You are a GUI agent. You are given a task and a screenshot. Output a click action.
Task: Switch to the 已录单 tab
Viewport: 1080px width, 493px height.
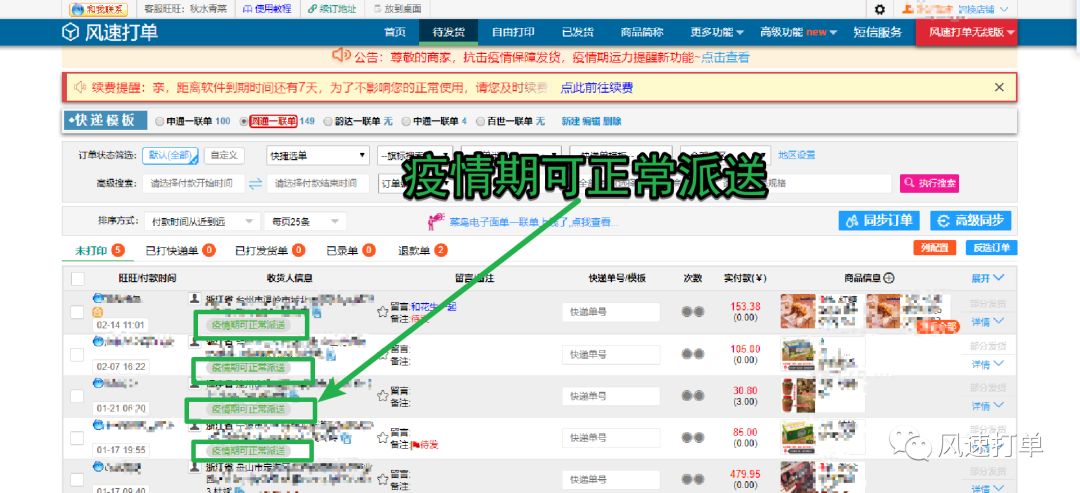[351, 251]
